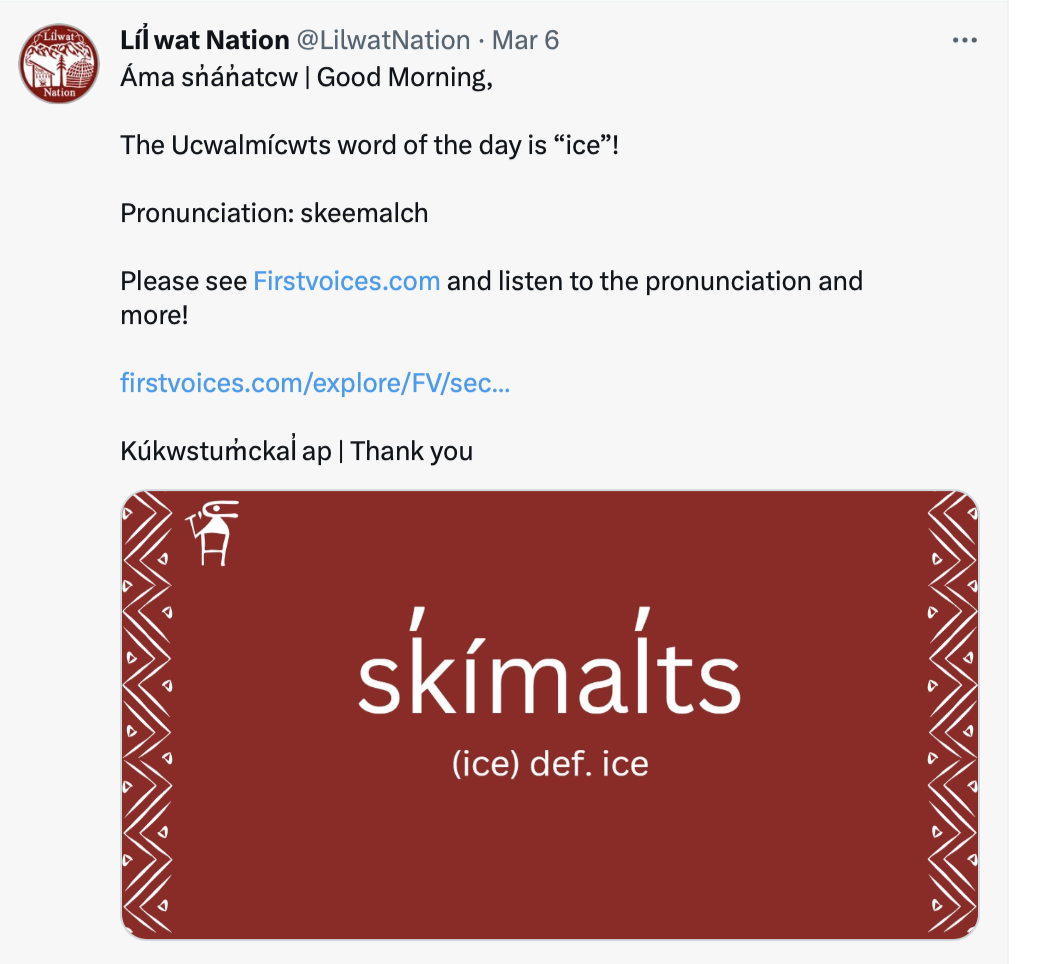The image size is (1044, 964).
Task: Open the firstvoices.com/explore/FV/sec... URL
Action: click(315, 383)
